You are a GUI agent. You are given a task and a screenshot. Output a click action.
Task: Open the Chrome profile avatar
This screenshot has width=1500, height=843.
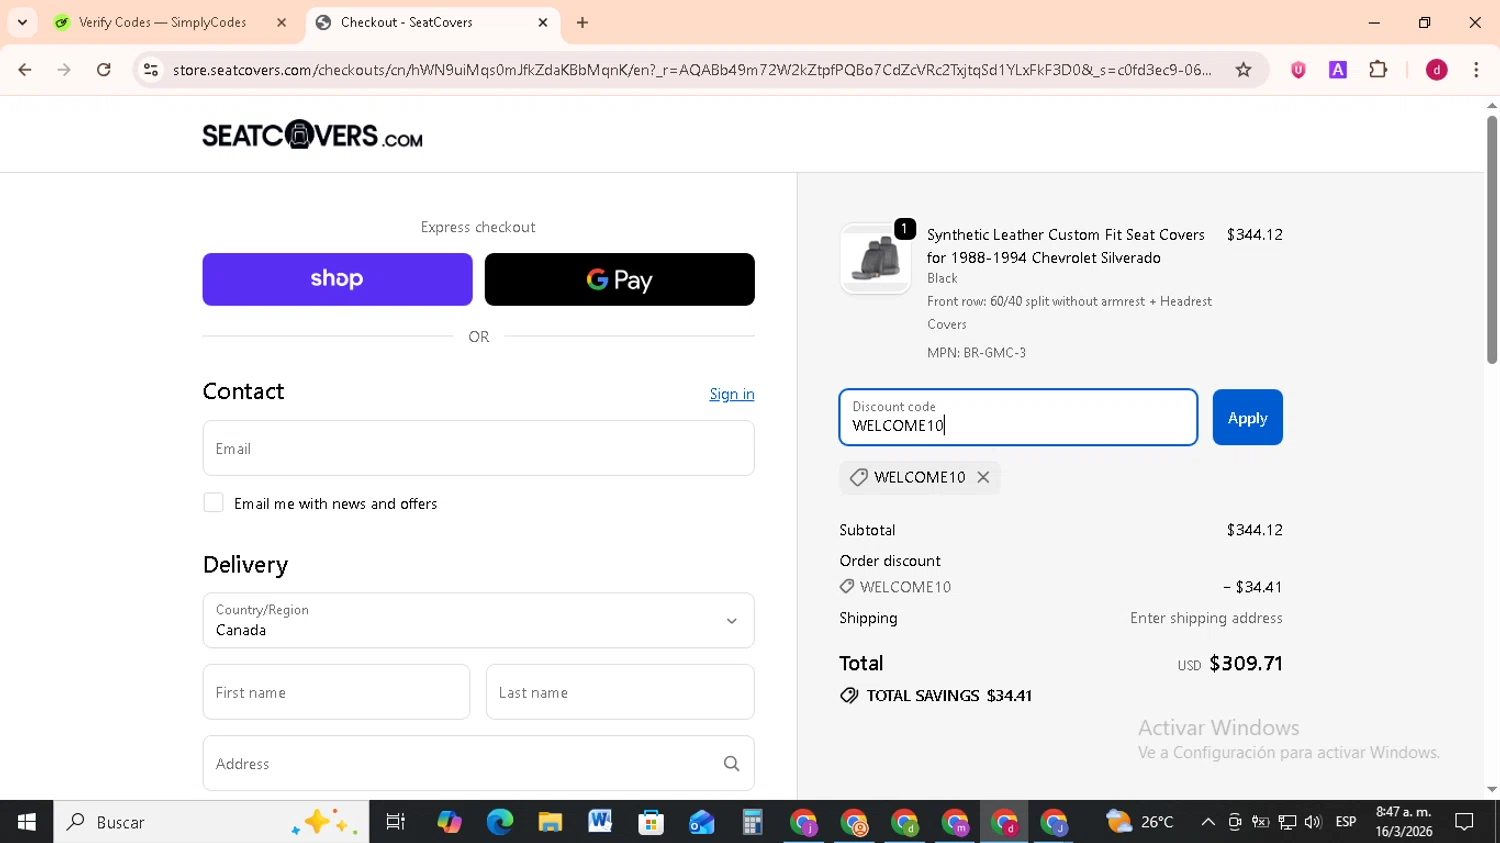[x=1437, y=69]
